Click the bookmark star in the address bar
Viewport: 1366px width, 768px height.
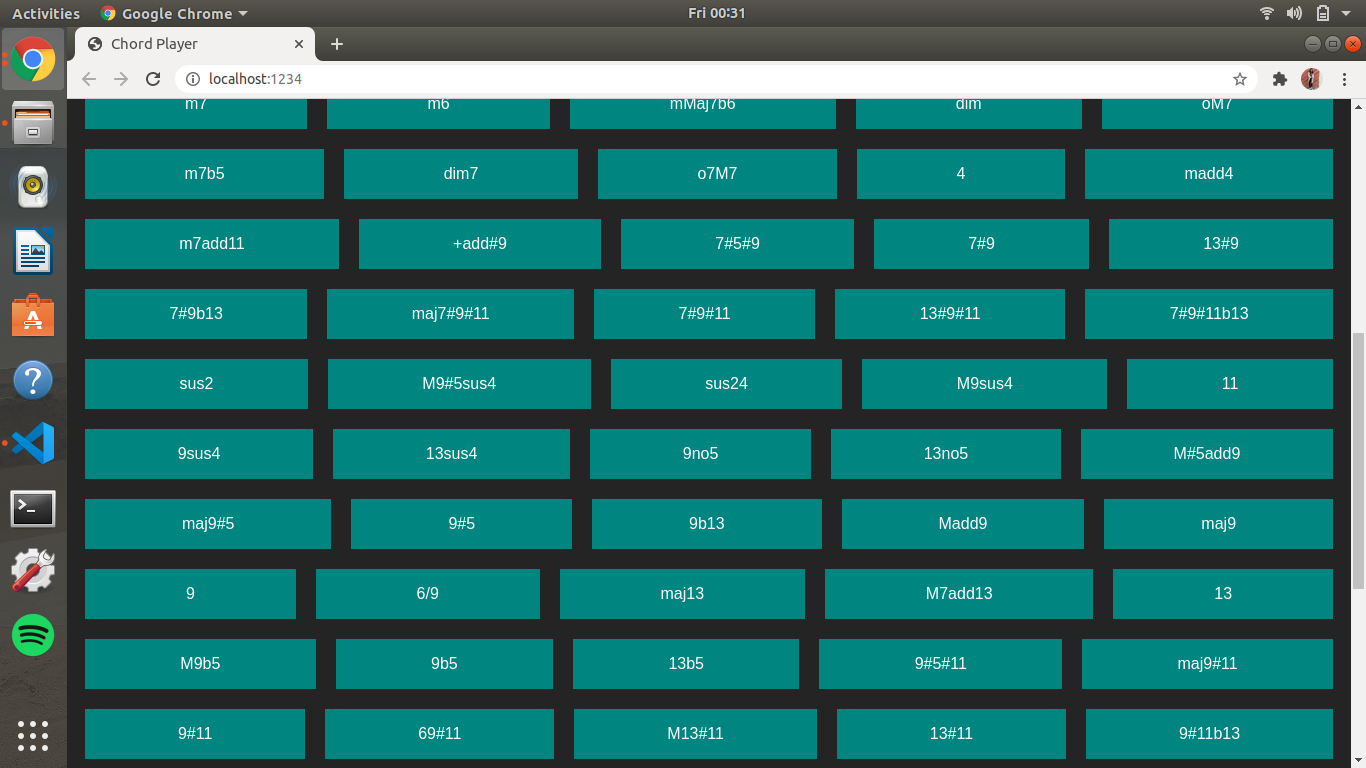pyautogui.click(x=1240, y=78)
